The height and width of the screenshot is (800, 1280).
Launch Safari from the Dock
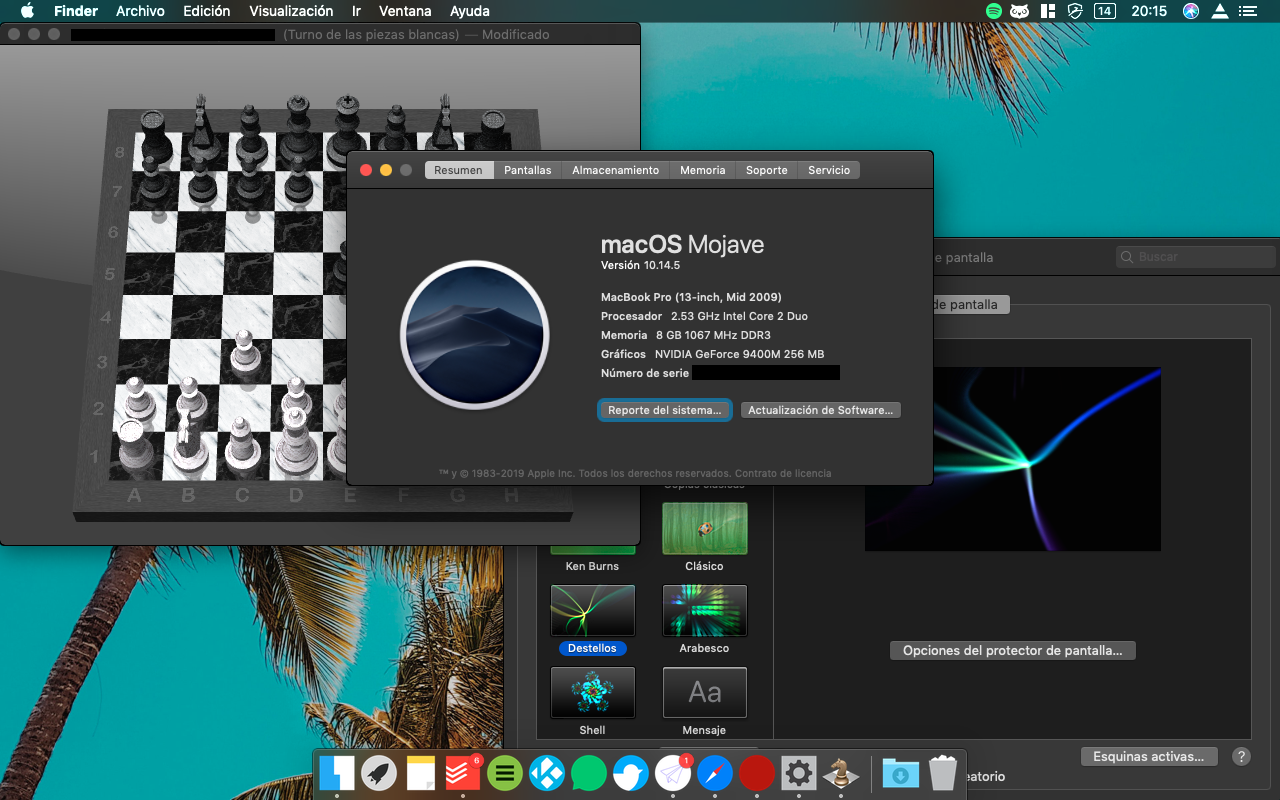click(715, 772)
